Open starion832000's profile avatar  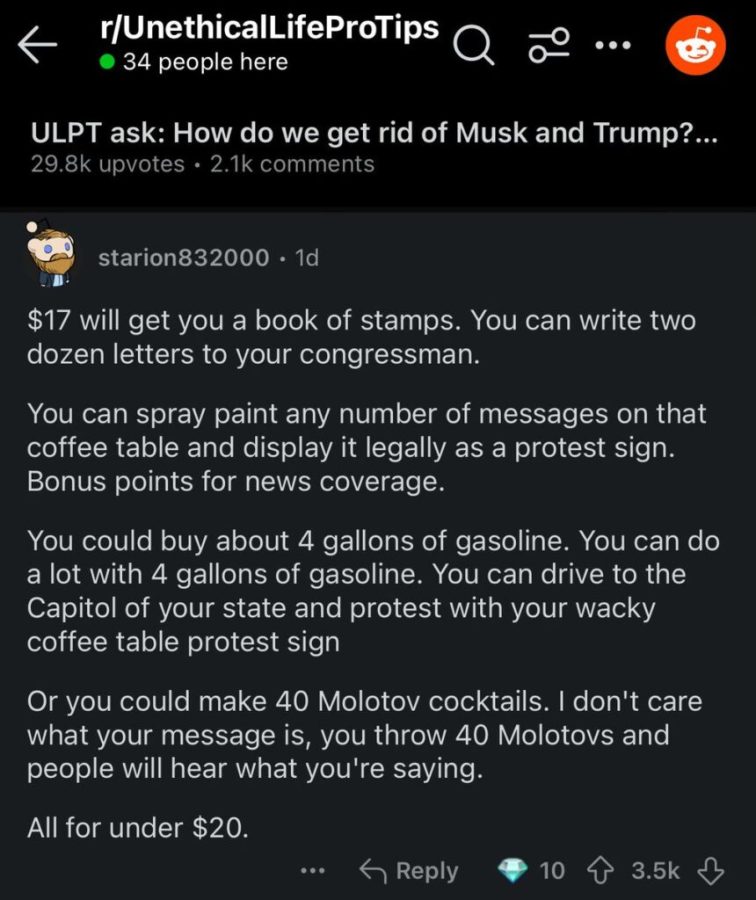point(50,256)
